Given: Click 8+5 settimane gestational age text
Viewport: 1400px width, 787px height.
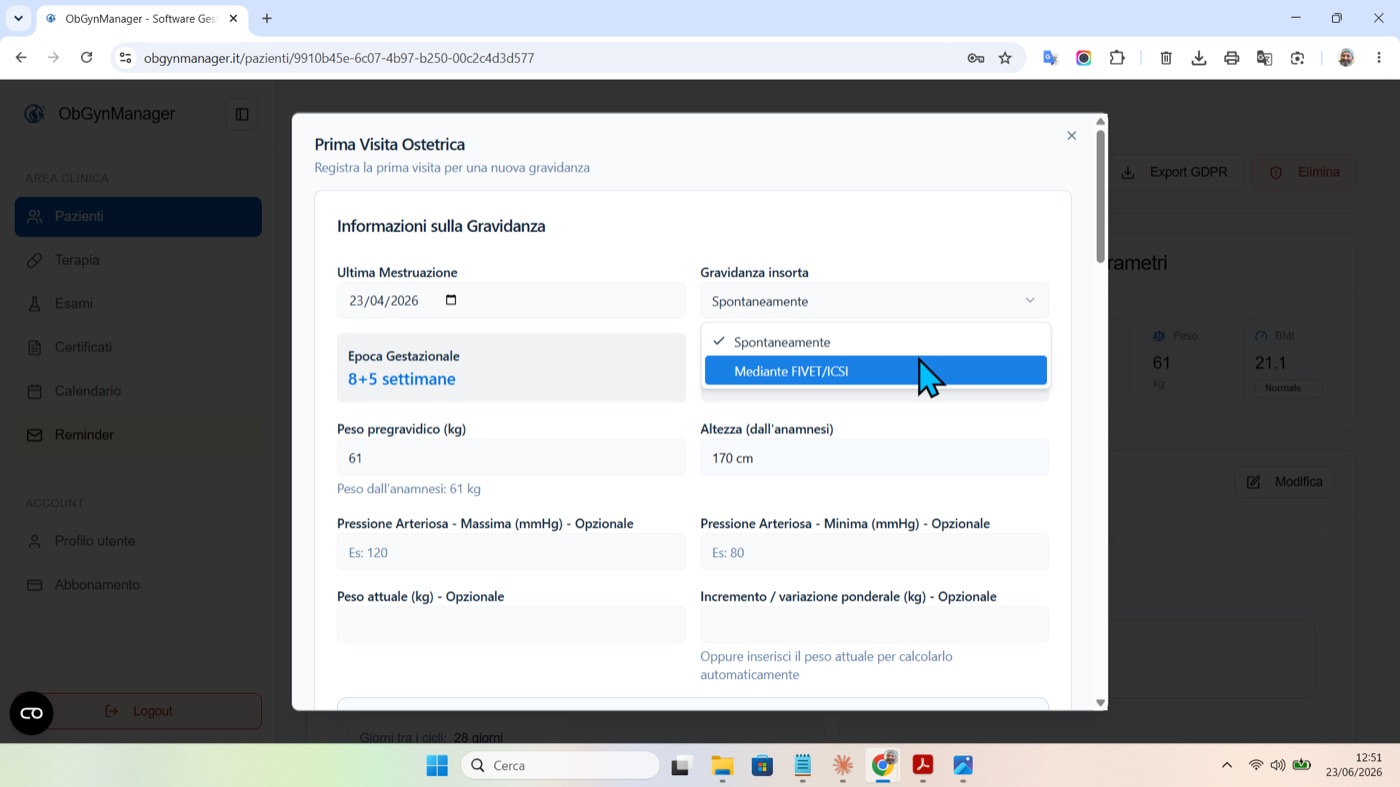Looking at the screenshot, I should point(402,379).
